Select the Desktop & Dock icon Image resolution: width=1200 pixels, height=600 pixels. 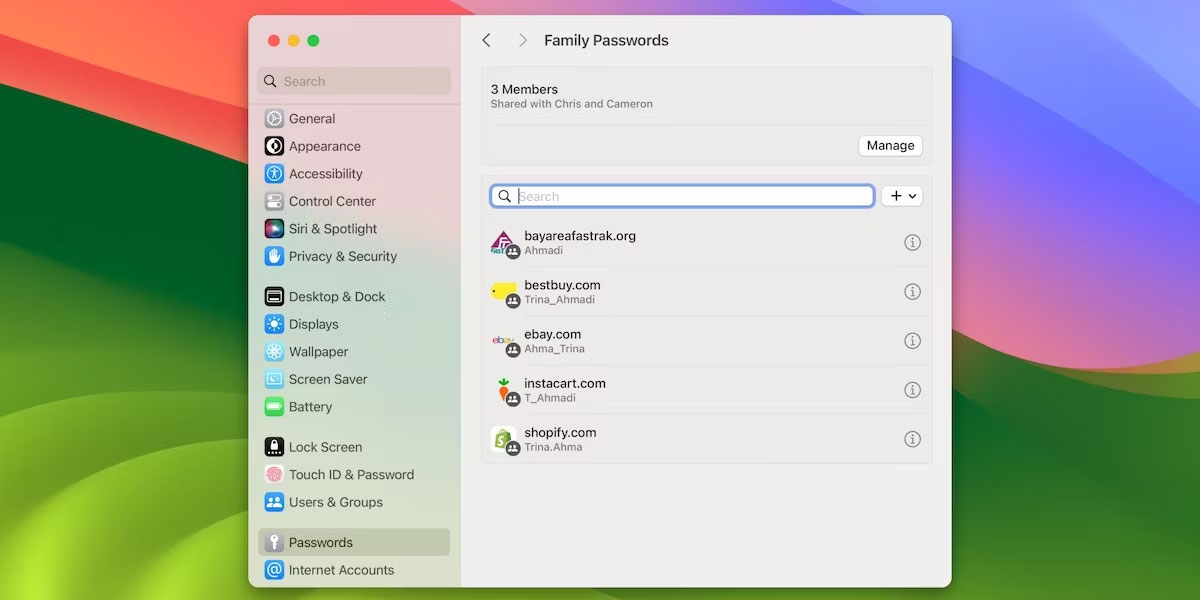point(274,296)
